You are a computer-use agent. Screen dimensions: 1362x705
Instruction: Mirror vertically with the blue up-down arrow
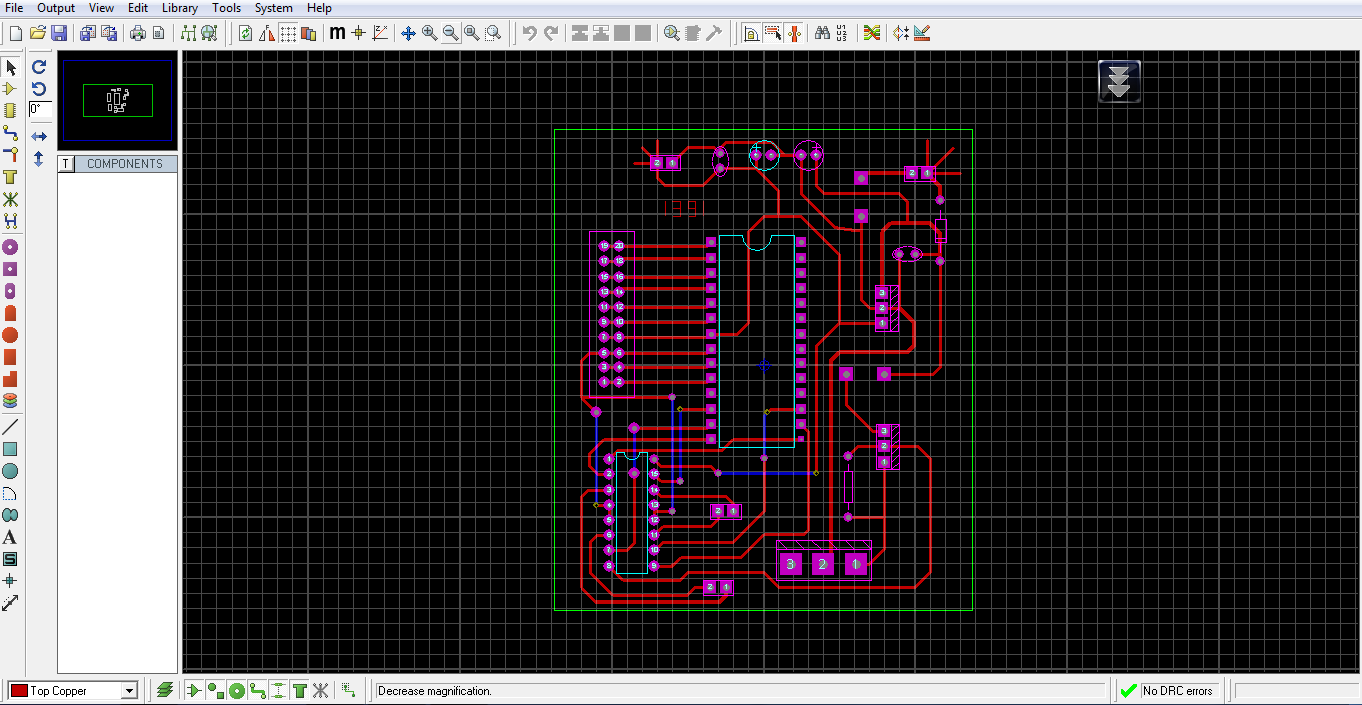(x=39, y=158)
